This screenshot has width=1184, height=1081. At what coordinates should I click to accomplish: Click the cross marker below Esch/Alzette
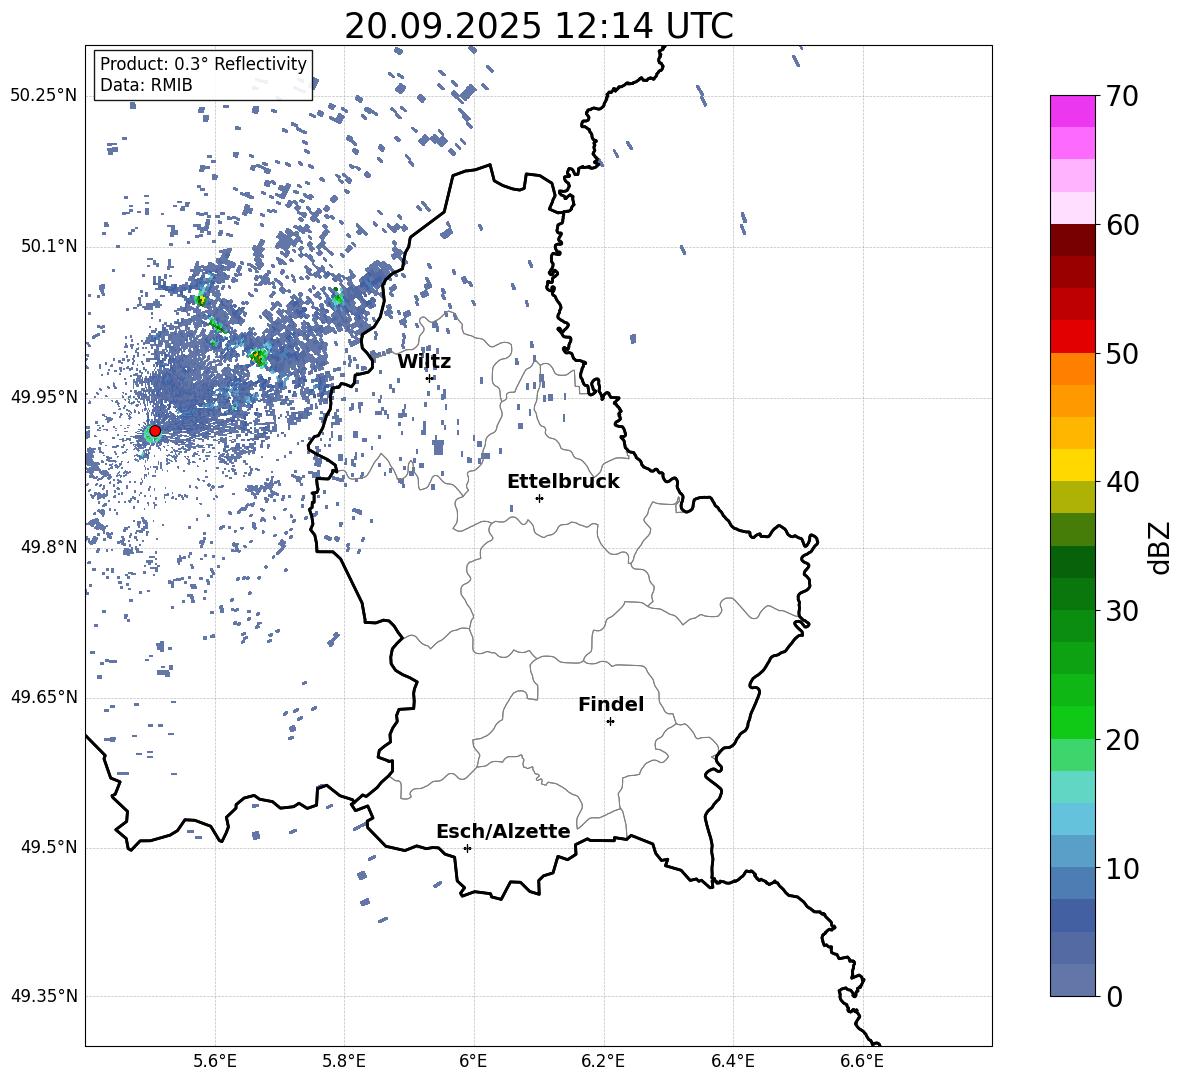467,848
